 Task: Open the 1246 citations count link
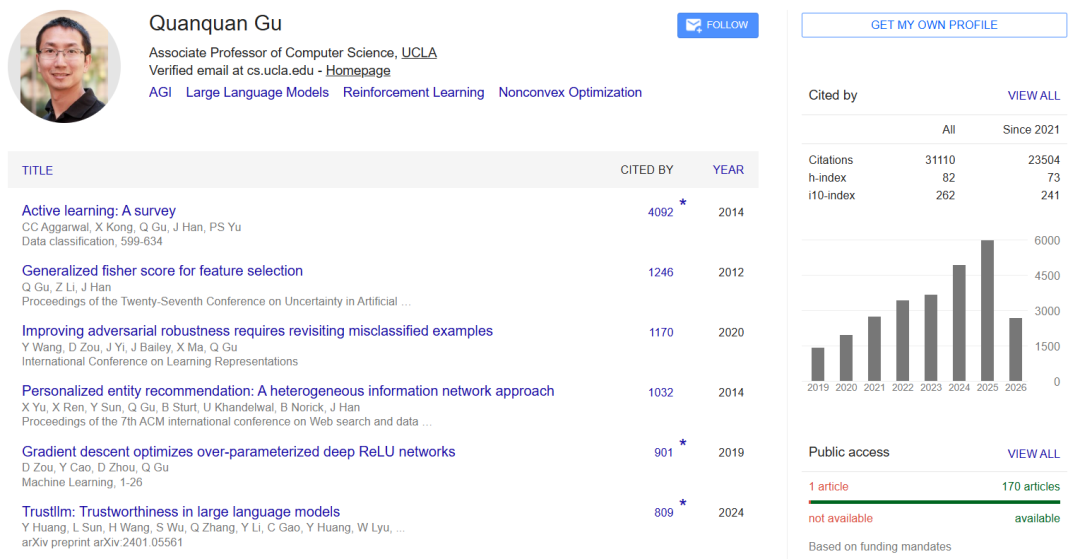click(661, 273)
